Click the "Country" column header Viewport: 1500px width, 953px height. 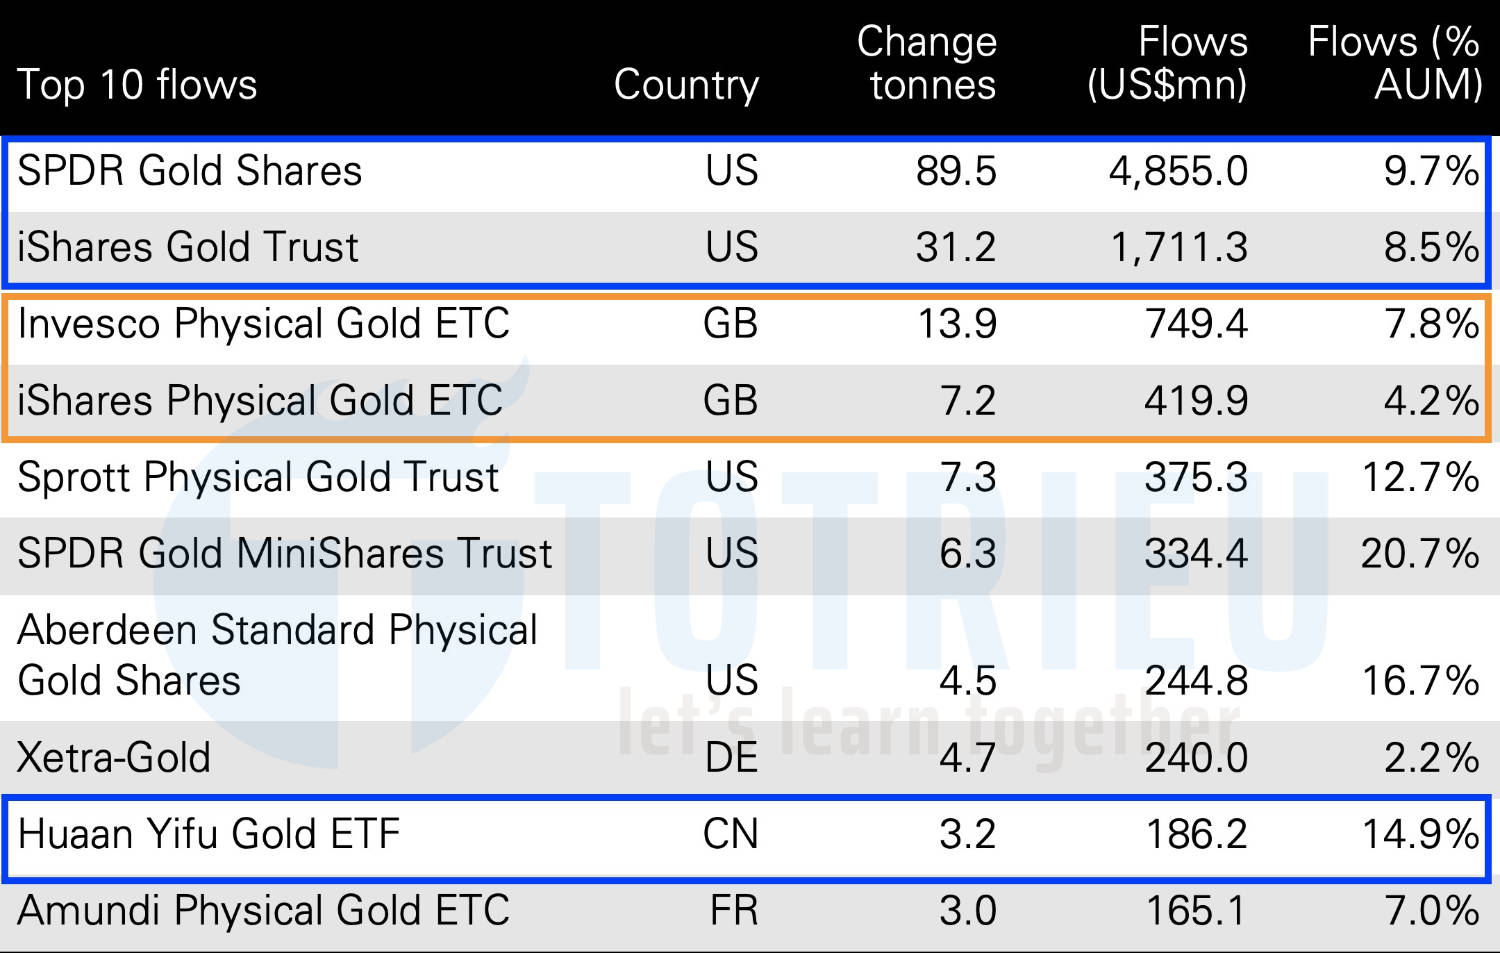686,85
